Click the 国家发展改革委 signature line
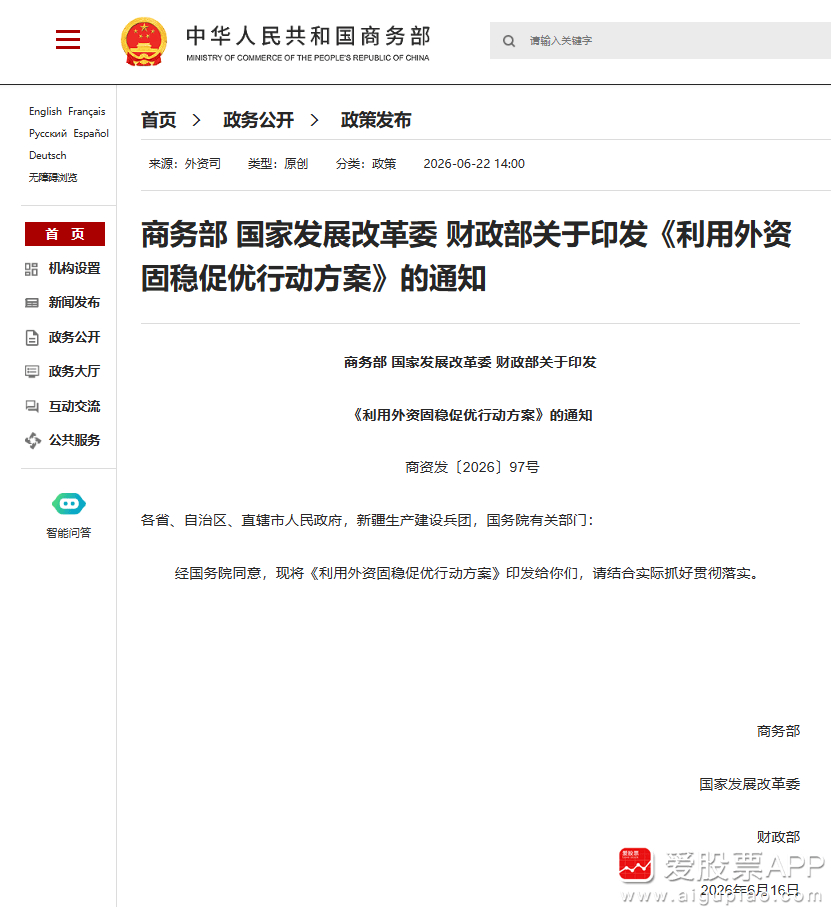Screen dimensions: 831x907 (x=749, y=784)
